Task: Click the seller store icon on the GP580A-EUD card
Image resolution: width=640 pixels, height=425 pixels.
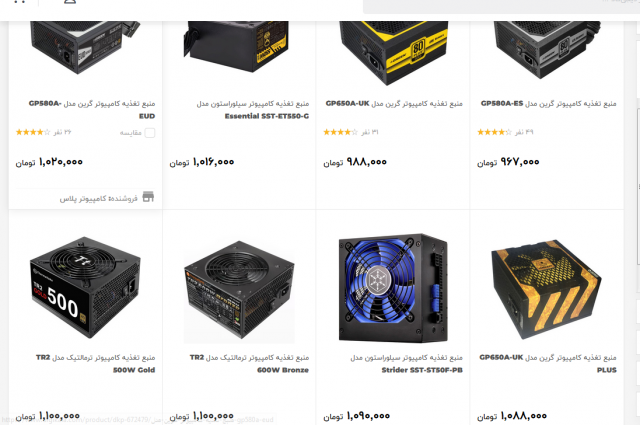Action: tap(148, 197)
